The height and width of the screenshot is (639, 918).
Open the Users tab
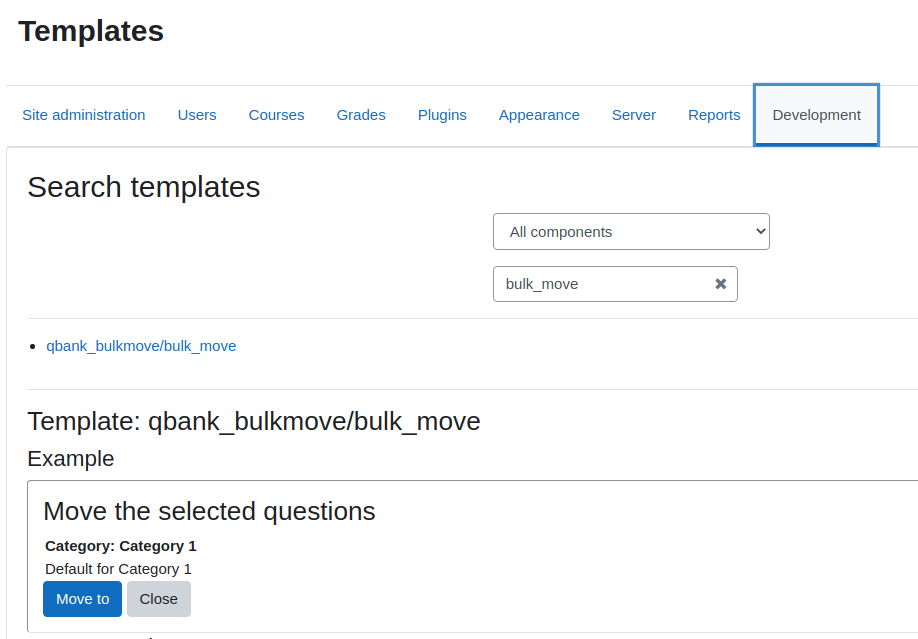197,115
